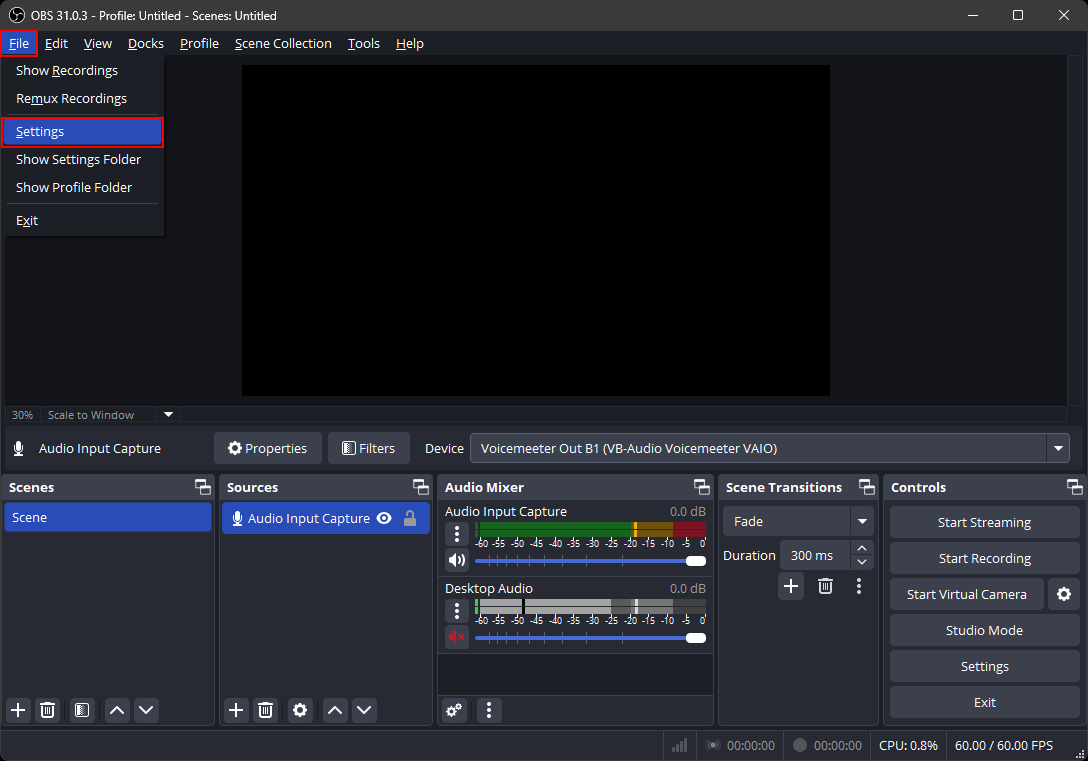Open scene filters icon in Scenes panel
Image resolution: width=1088 pixels, height=761 pixels.
click(x=82, y=710)
